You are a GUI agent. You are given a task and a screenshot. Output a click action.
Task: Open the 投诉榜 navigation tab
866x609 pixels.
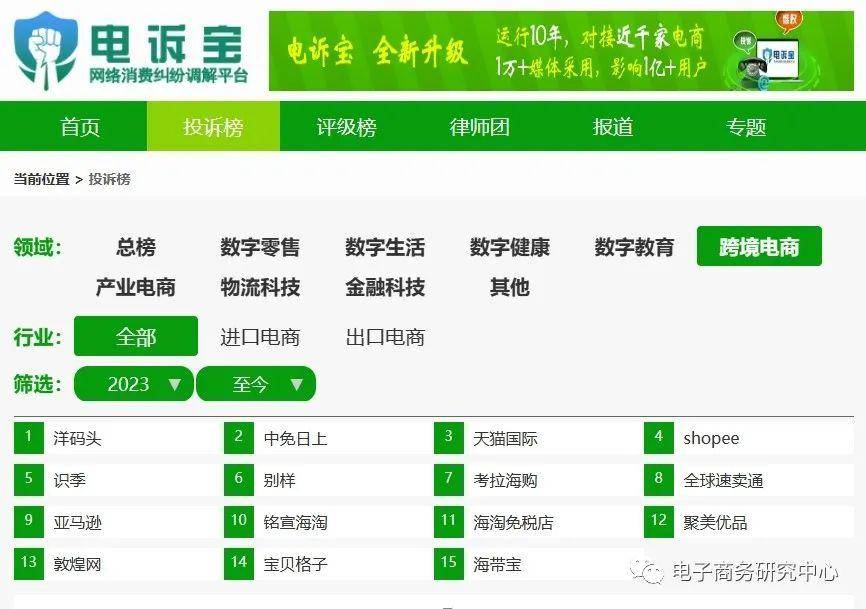[x=213, y=126]
